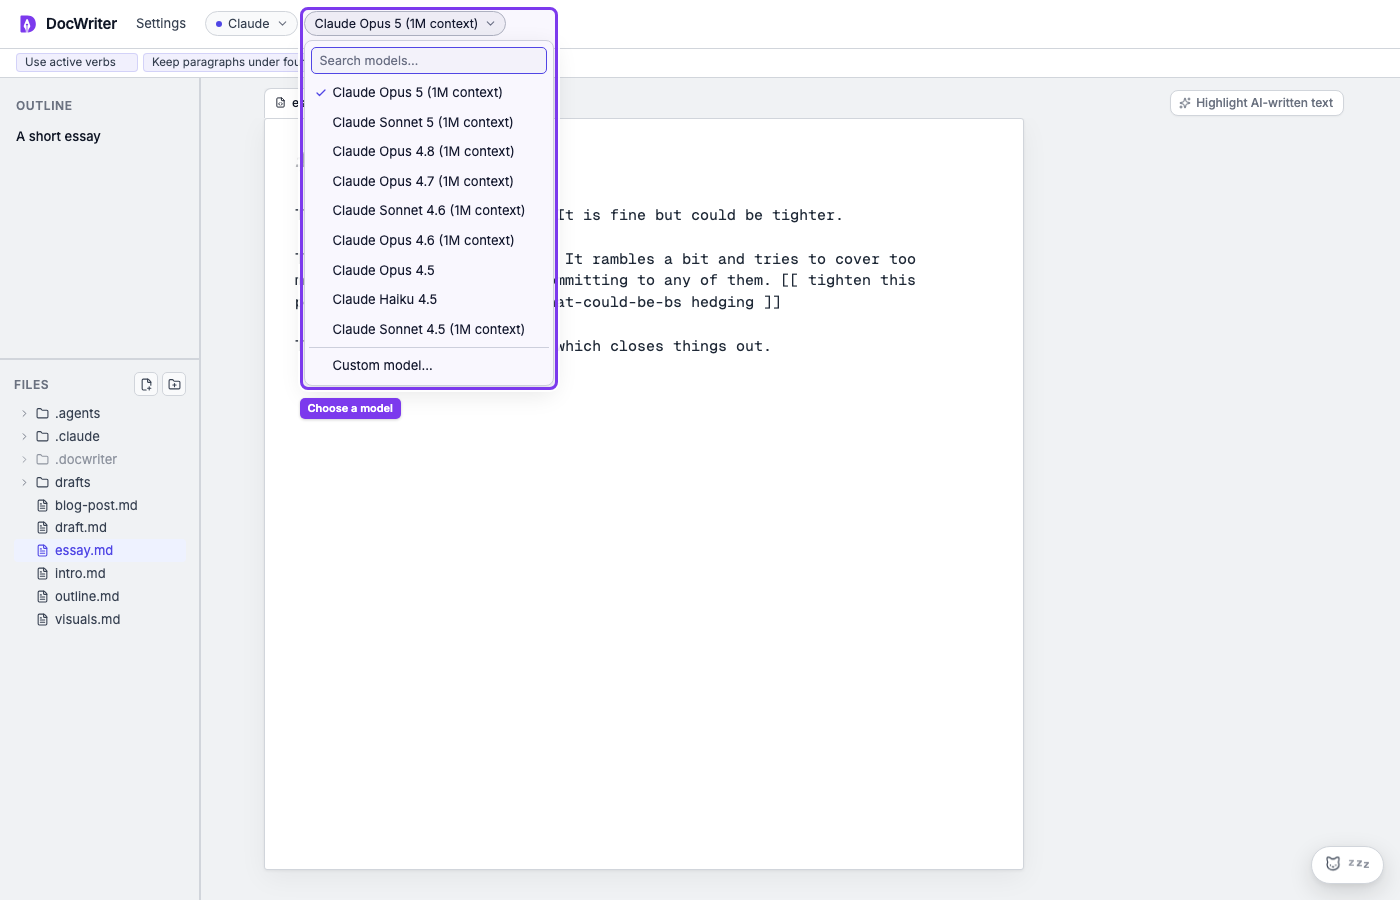Screen dimensions: 1400x900
Task: Click the folder icon beside .docwriter
Action: click(x=42, y=459)
